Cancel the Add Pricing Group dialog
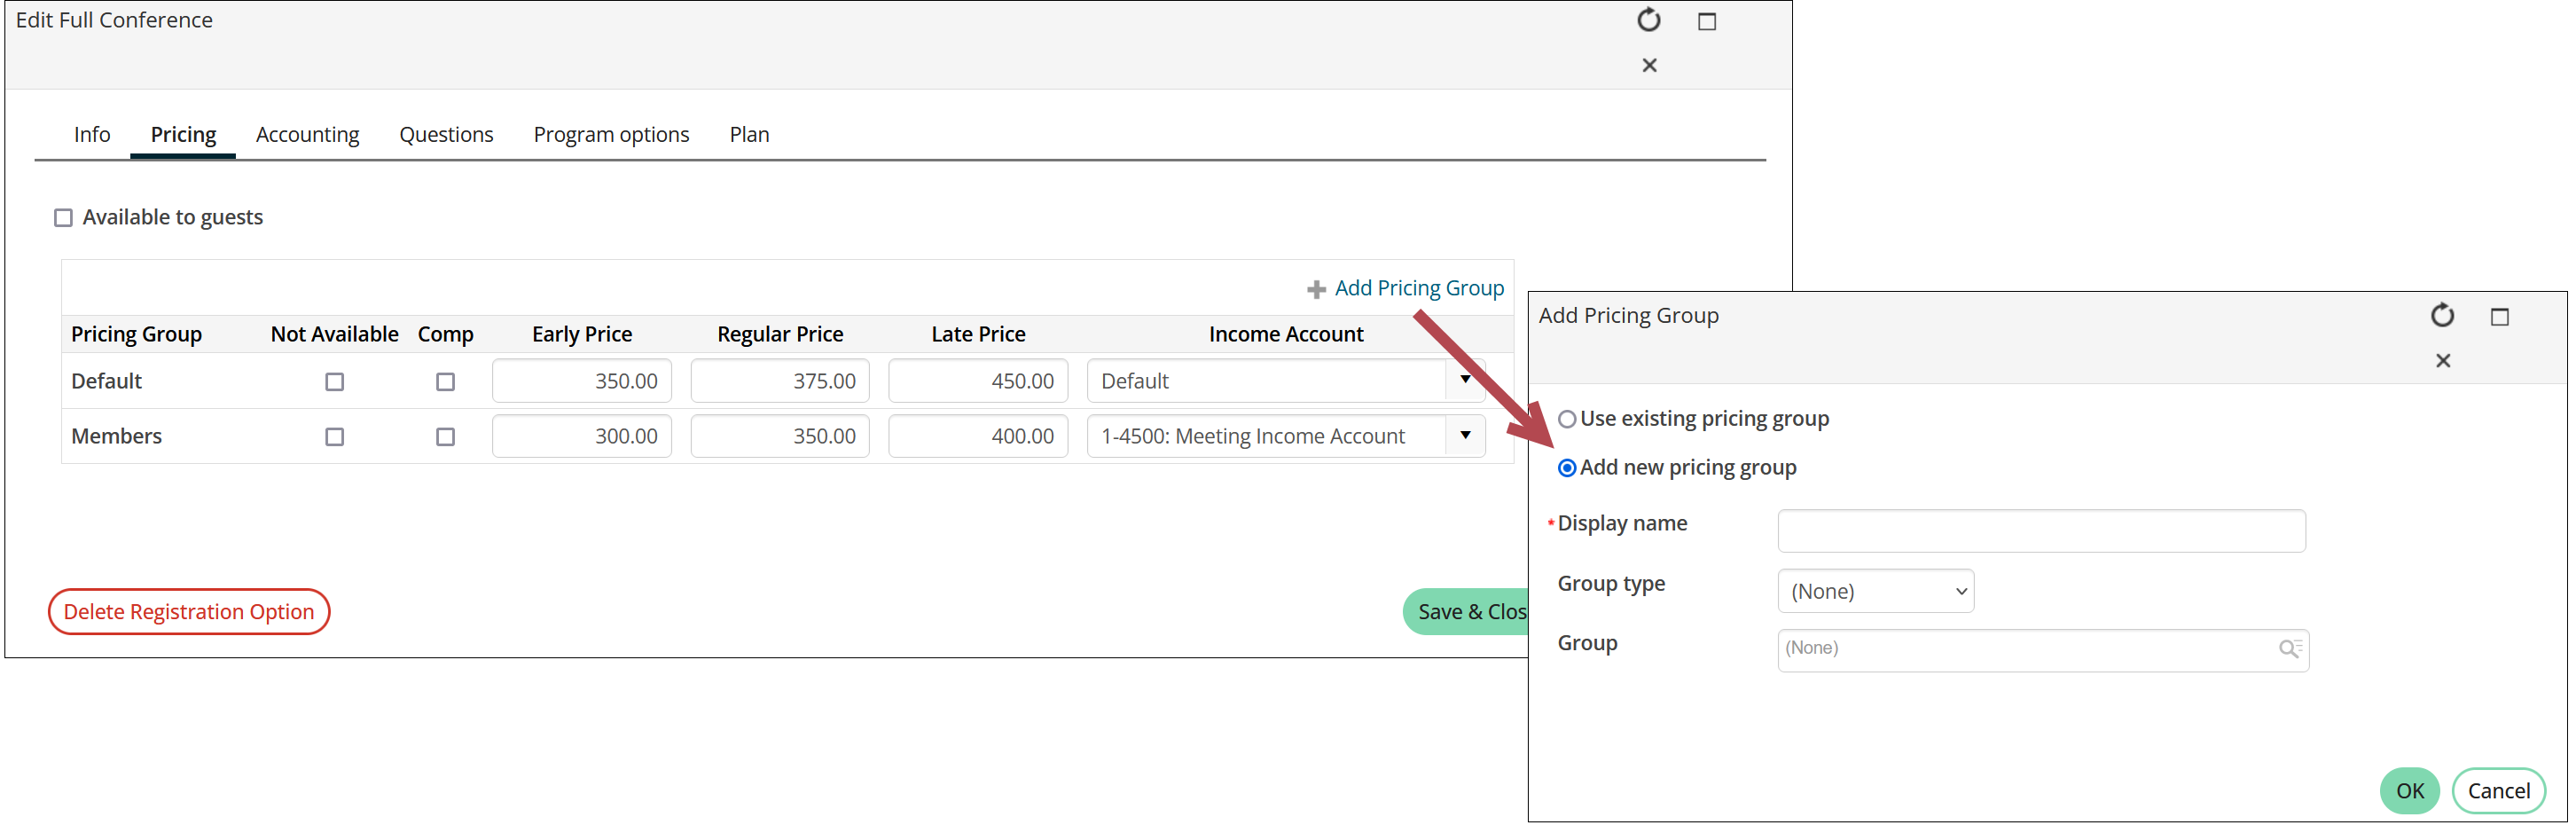Screen dimensions: 2576x825 click(x=2498, y=791)
